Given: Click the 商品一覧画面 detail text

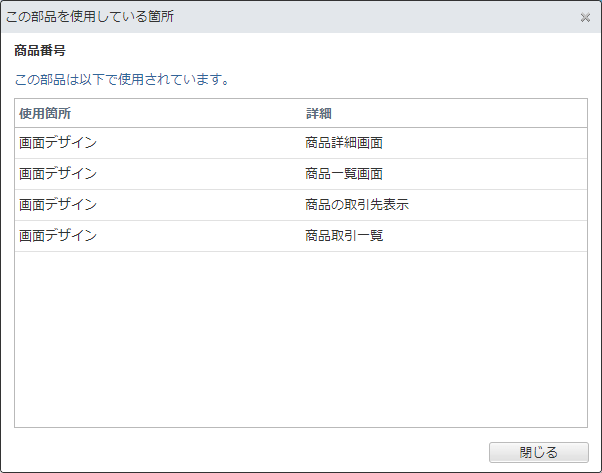Looking at the screenshot, I should point(344,174).
